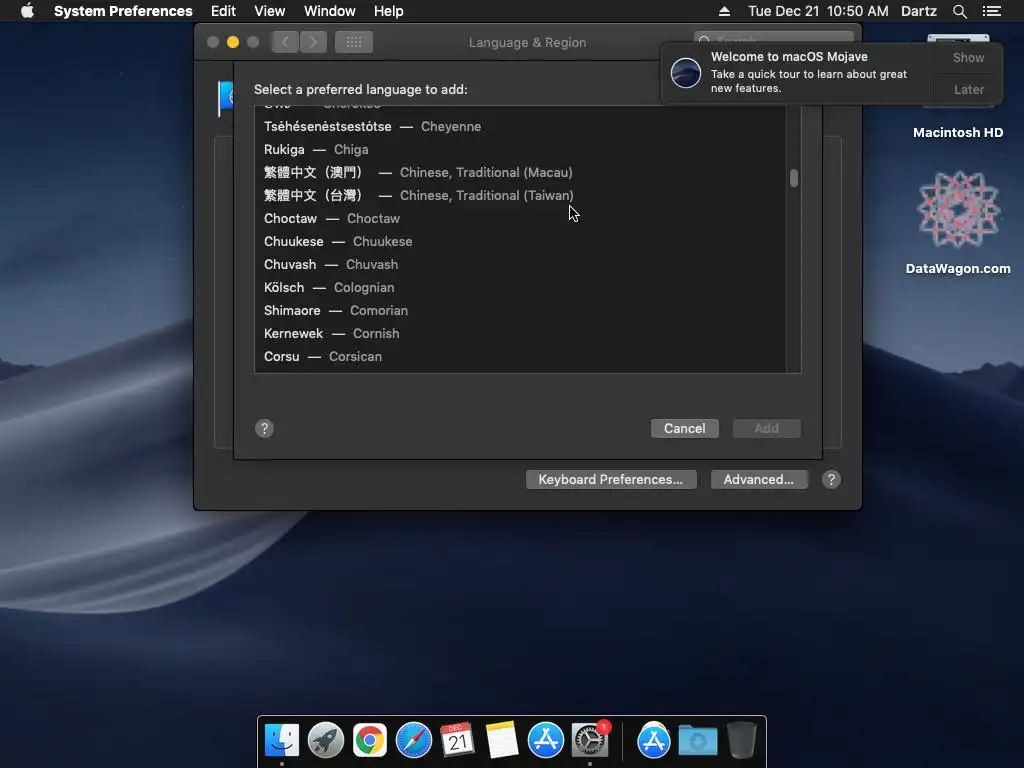The image size is (1024, 768).
Task: Click help button beside Advanced
Action: [831, 479]
